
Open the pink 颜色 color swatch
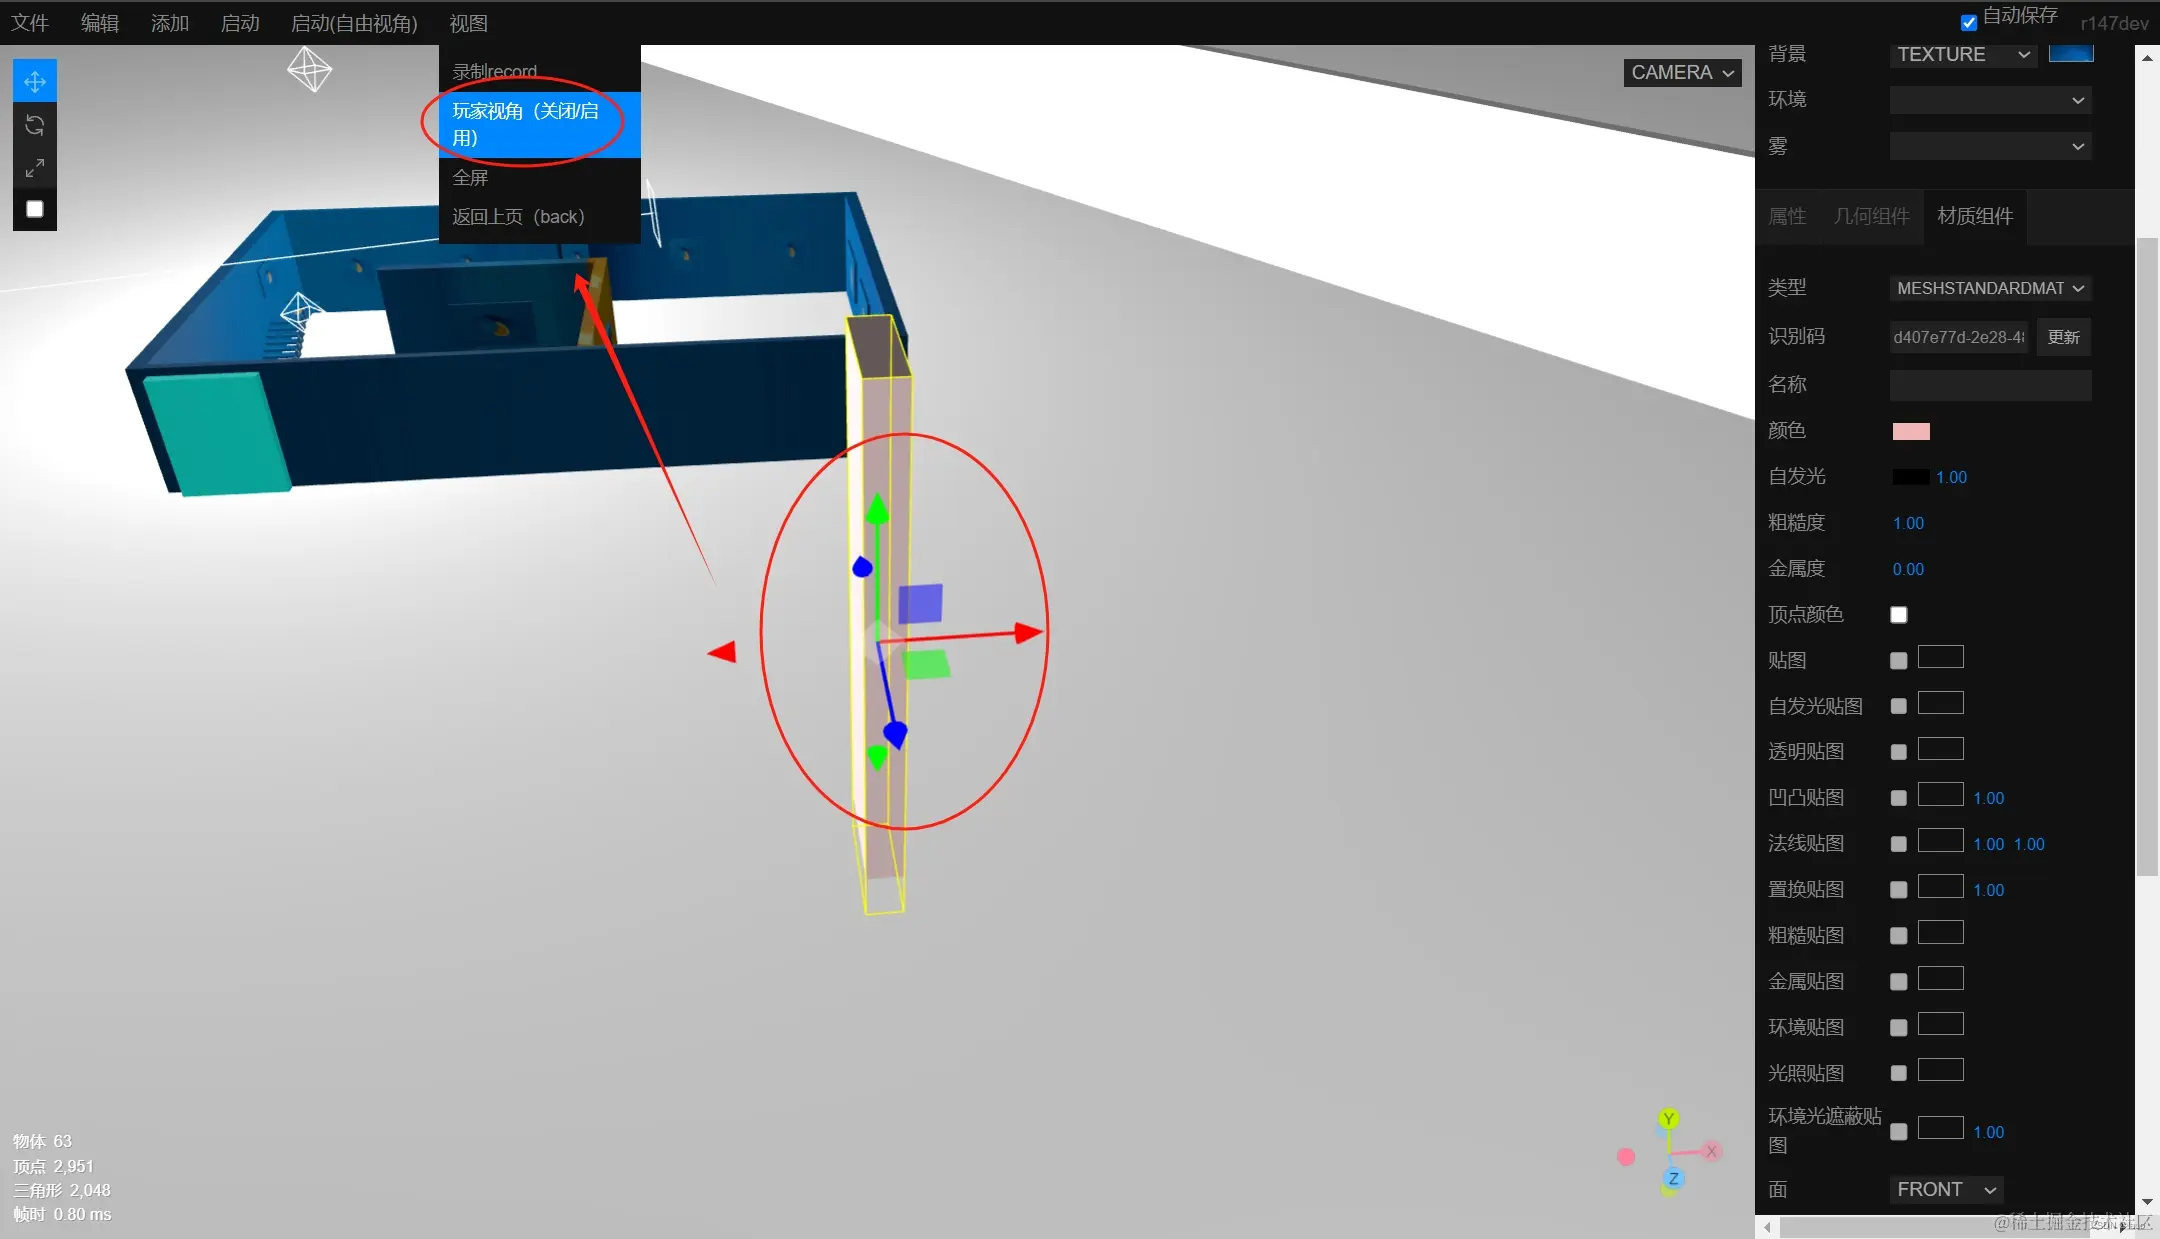1910,431
